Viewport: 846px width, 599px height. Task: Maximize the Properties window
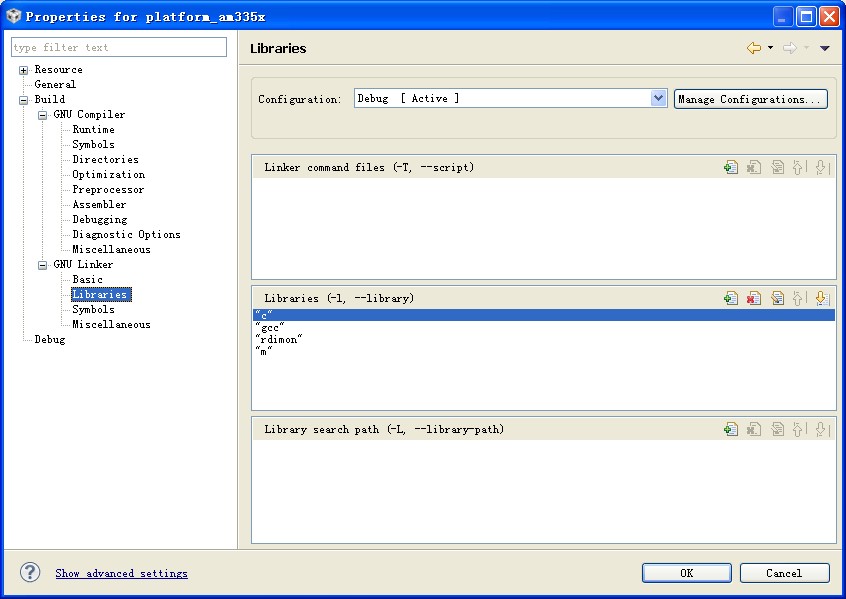click(806, 16)
